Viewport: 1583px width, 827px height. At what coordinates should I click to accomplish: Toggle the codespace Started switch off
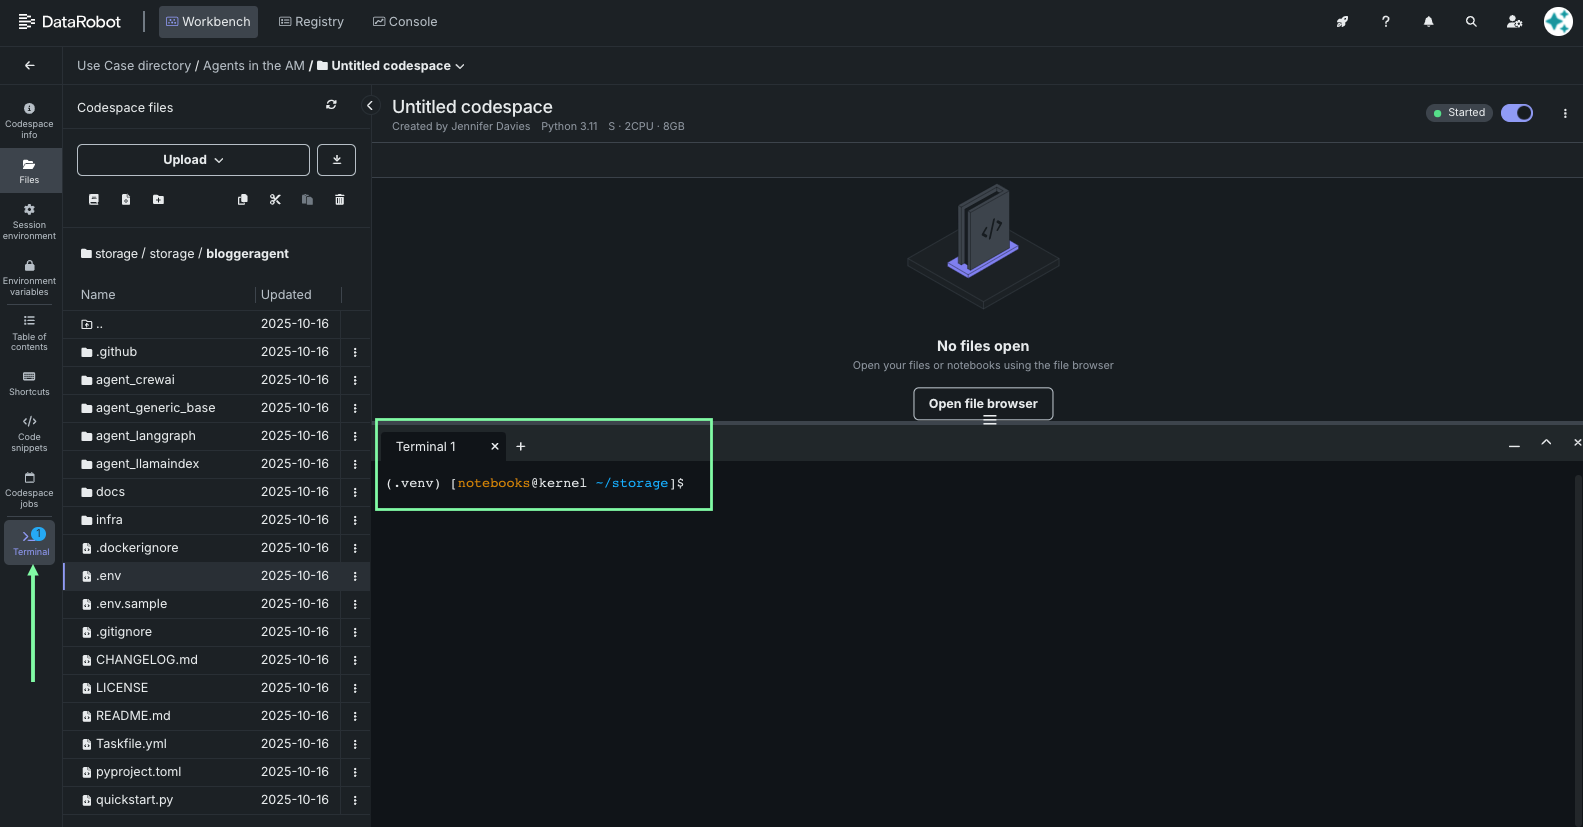[x=1517, y=113]
